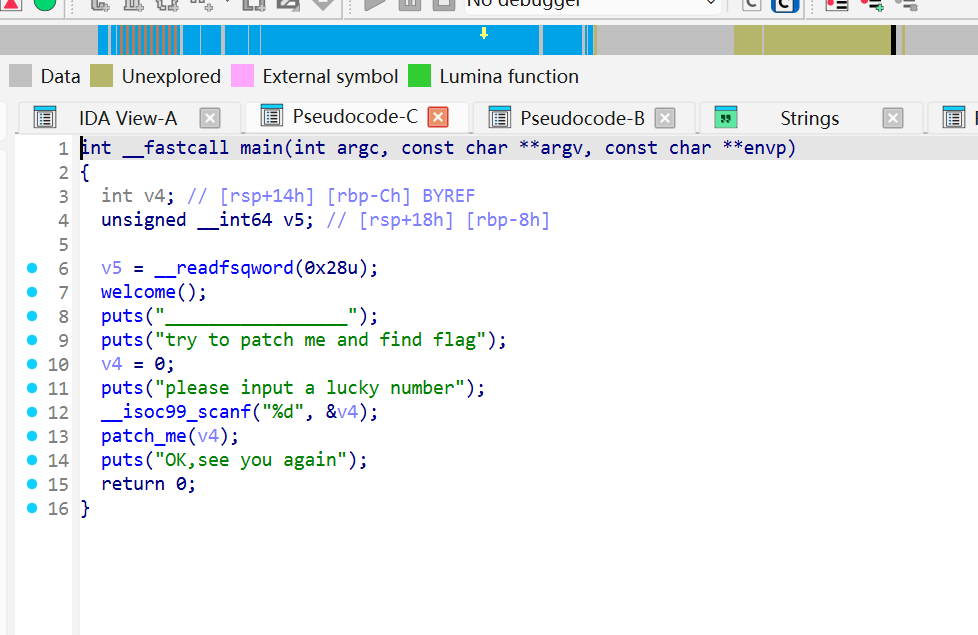Close the Pseudocode-C tab

tap(437, 116)
